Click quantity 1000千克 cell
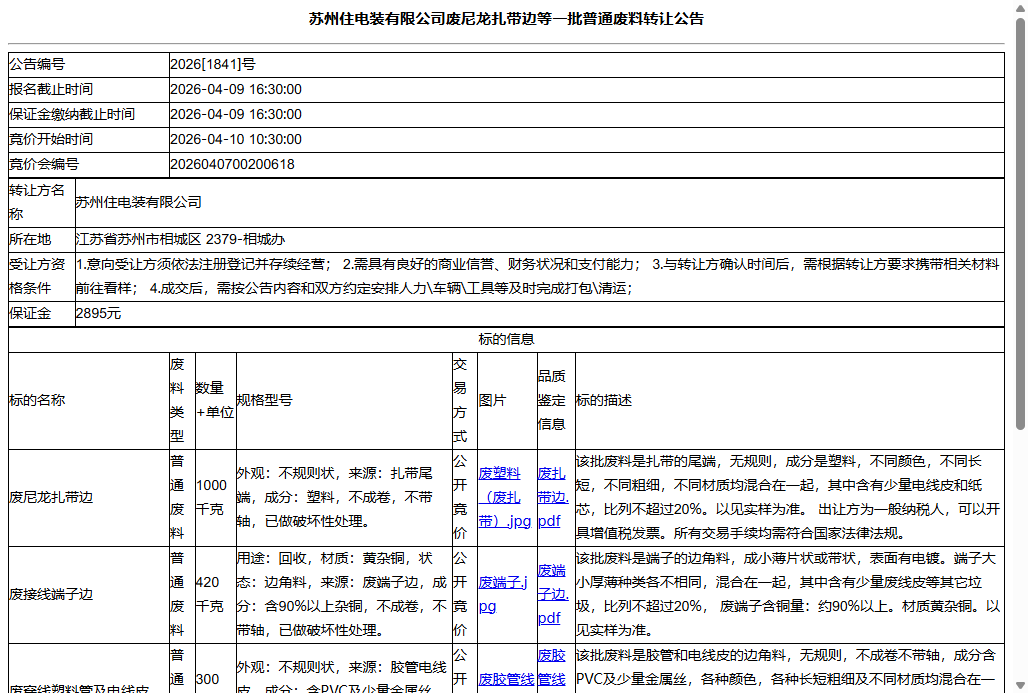Screen dimensions: 1028x693 point(215,497)
